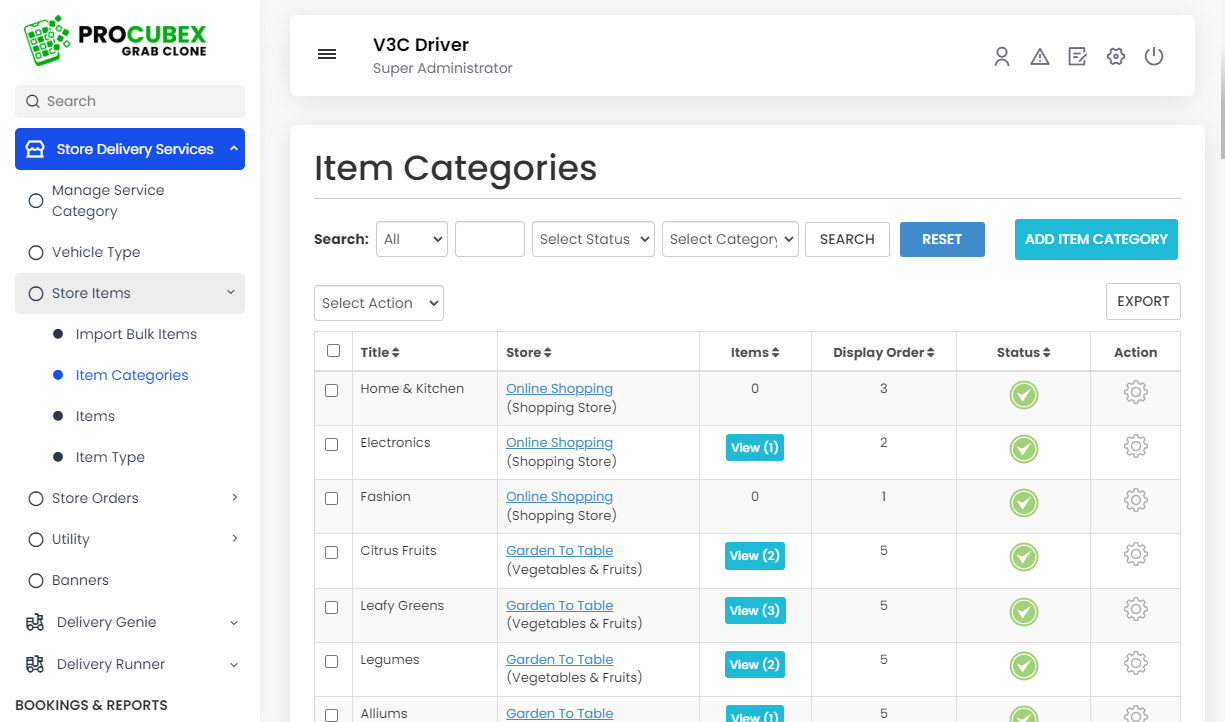The height and width of the screenshot is (722, 1225).
Task: Sort table by Store column arrows
Action: pyautogui.click(x=548, y=353)
